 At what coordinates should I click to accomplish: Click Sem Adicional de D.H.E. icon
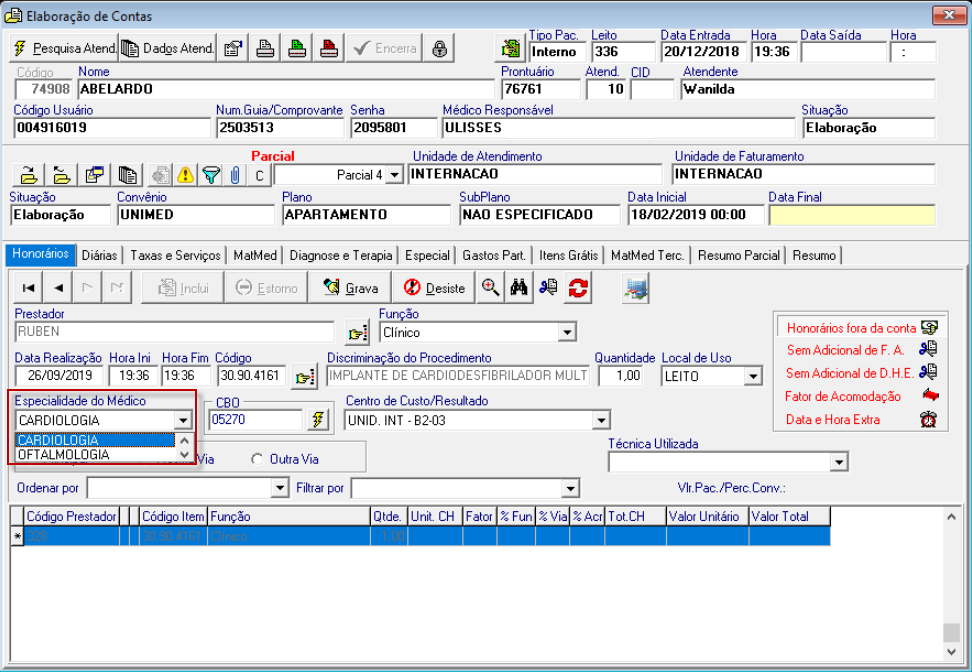click(928, 372)
